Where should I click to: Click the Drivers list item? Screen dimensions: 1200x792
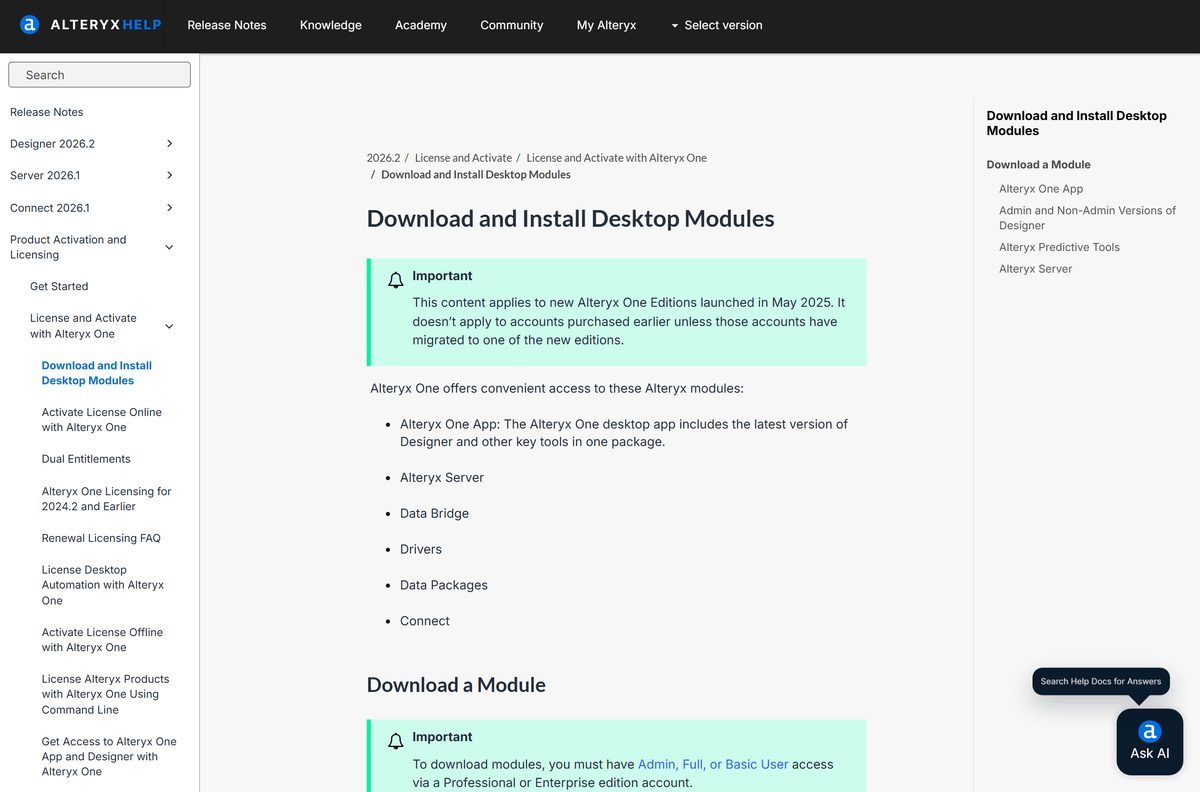coord(421,549)
